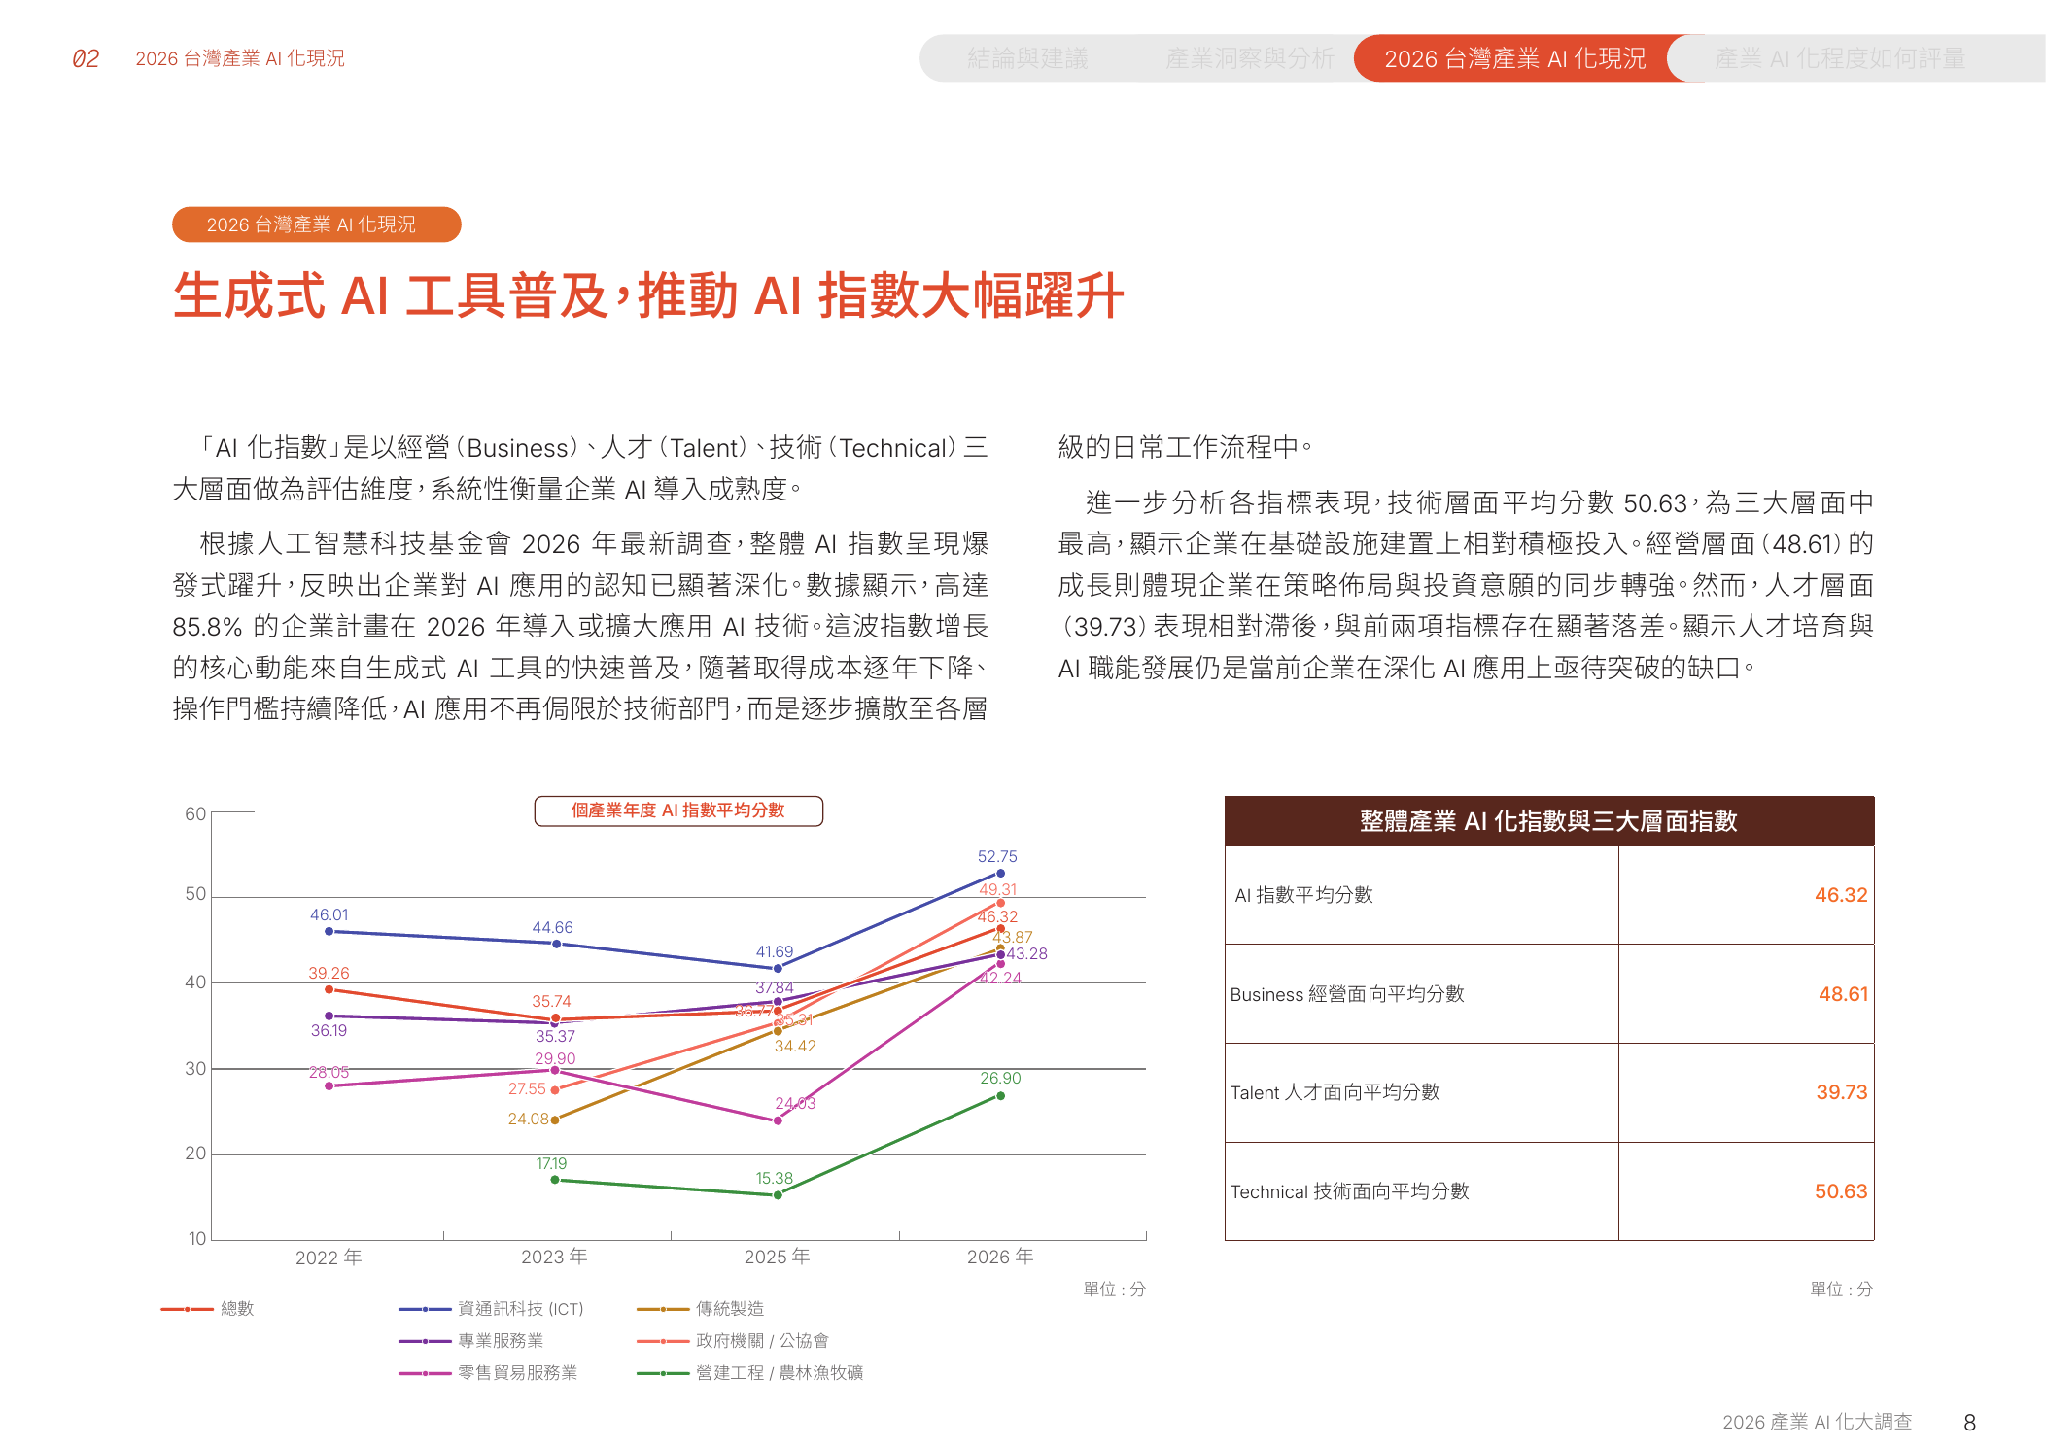Click the 35.37 data label
Image resolution: width=2046 pixels, height=1447 pixels.
555,1037
